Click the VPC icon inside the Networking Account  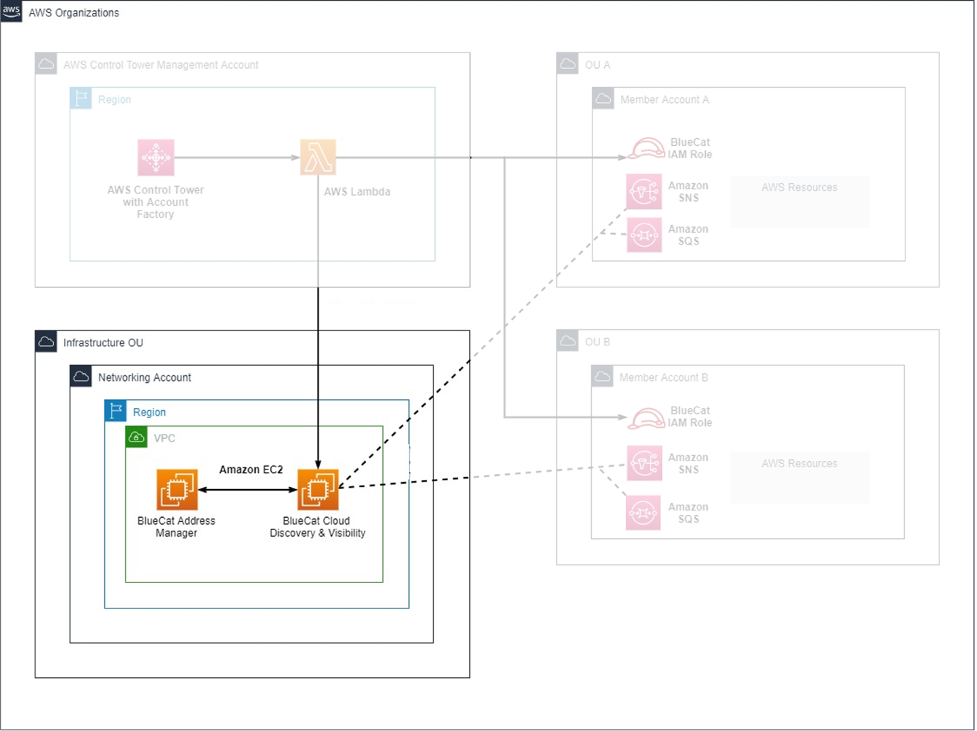click(135, 437)
